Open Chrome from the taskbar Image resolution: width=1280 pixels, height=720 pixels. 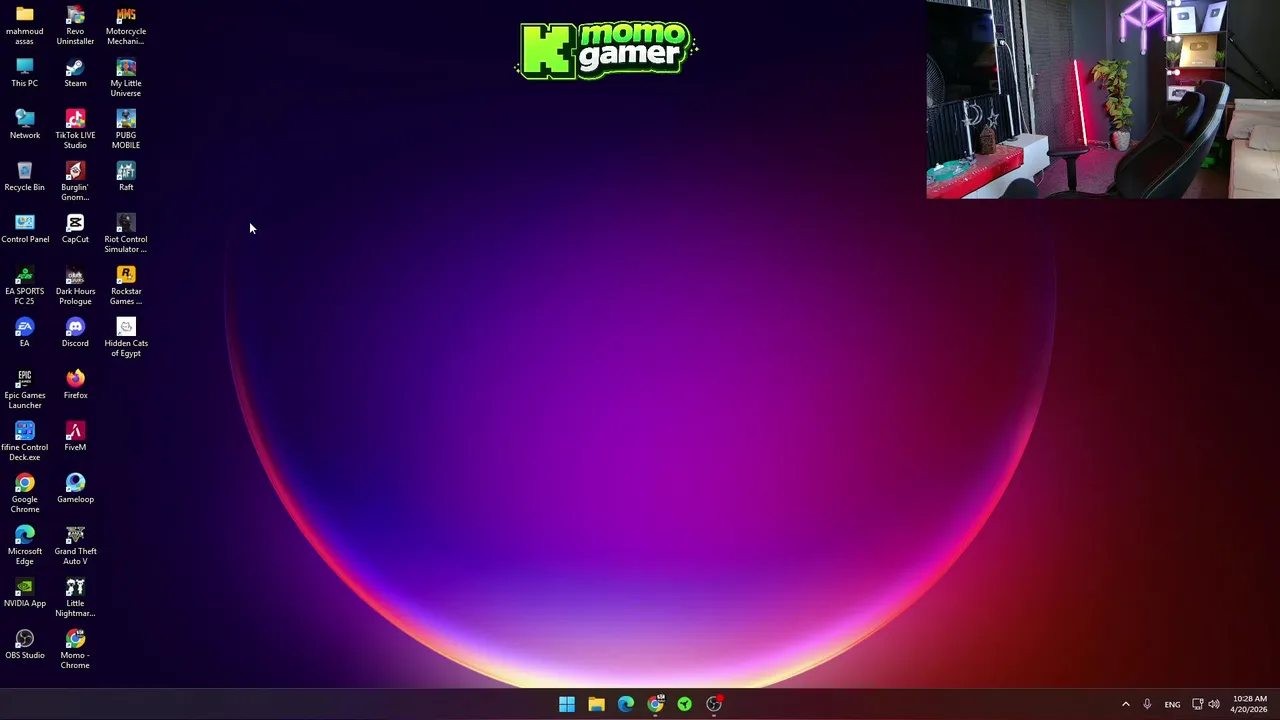655,704
